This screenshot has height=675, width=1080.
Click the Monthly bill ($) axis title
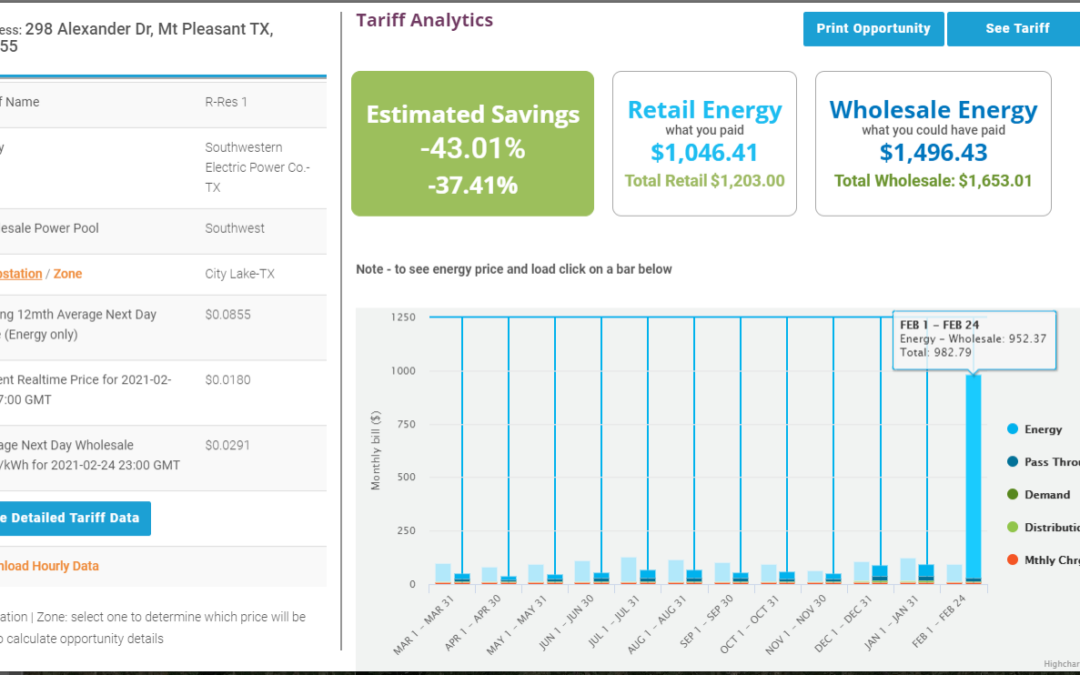coord(375,450)
